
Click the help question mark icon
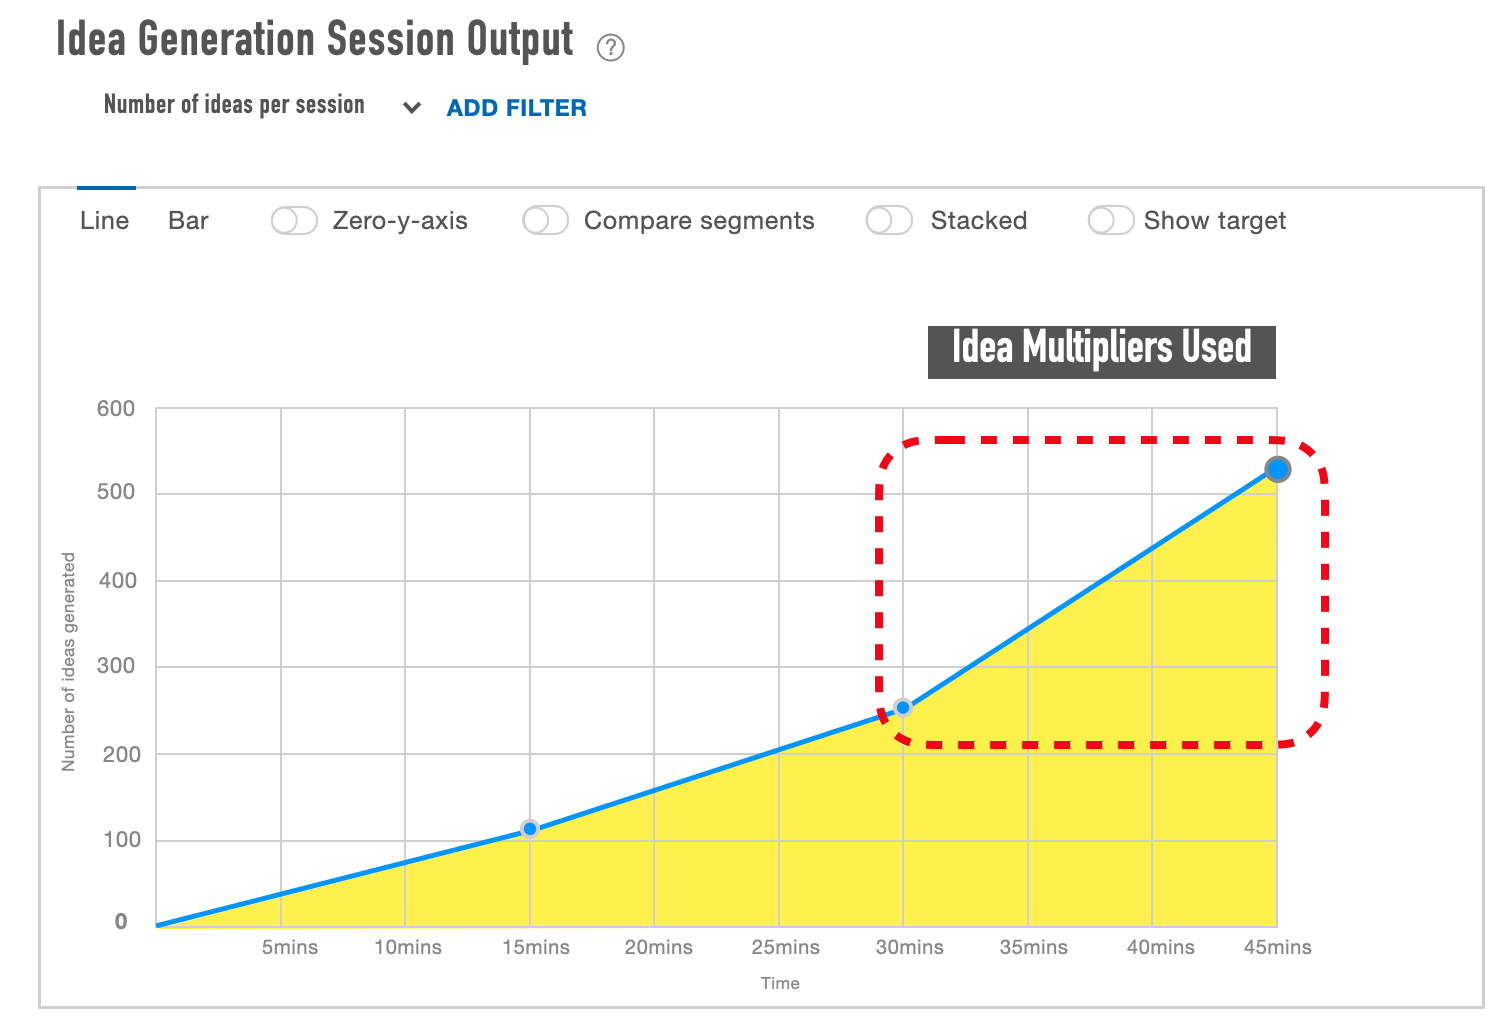pyautogui.click(x=610, y=47)
